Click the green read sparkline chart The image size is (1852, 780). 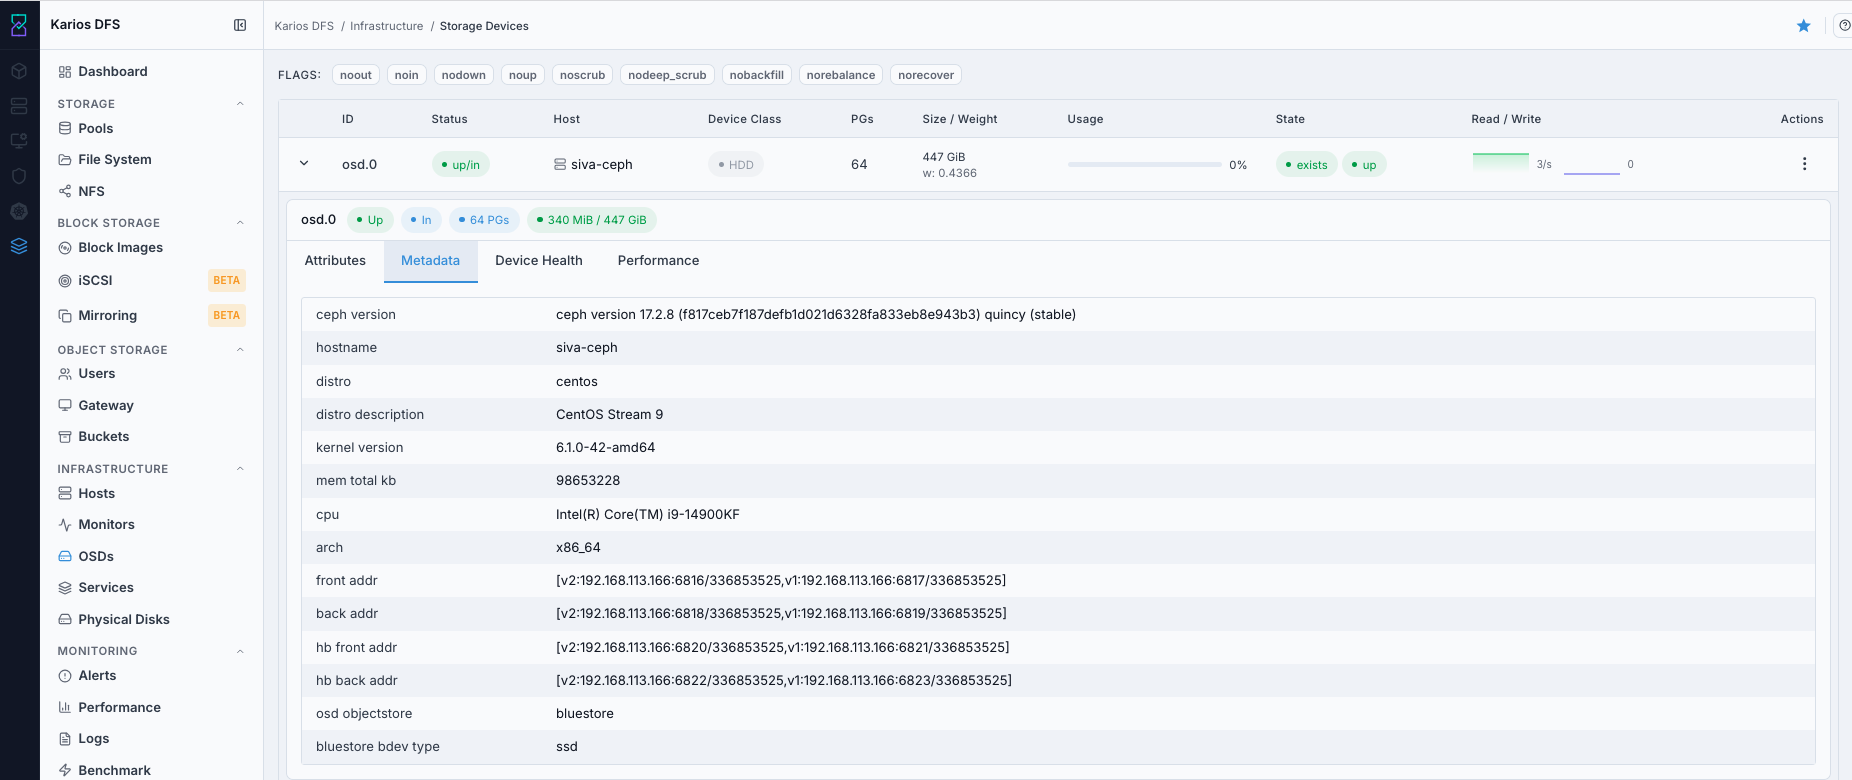click(1501, 161)
